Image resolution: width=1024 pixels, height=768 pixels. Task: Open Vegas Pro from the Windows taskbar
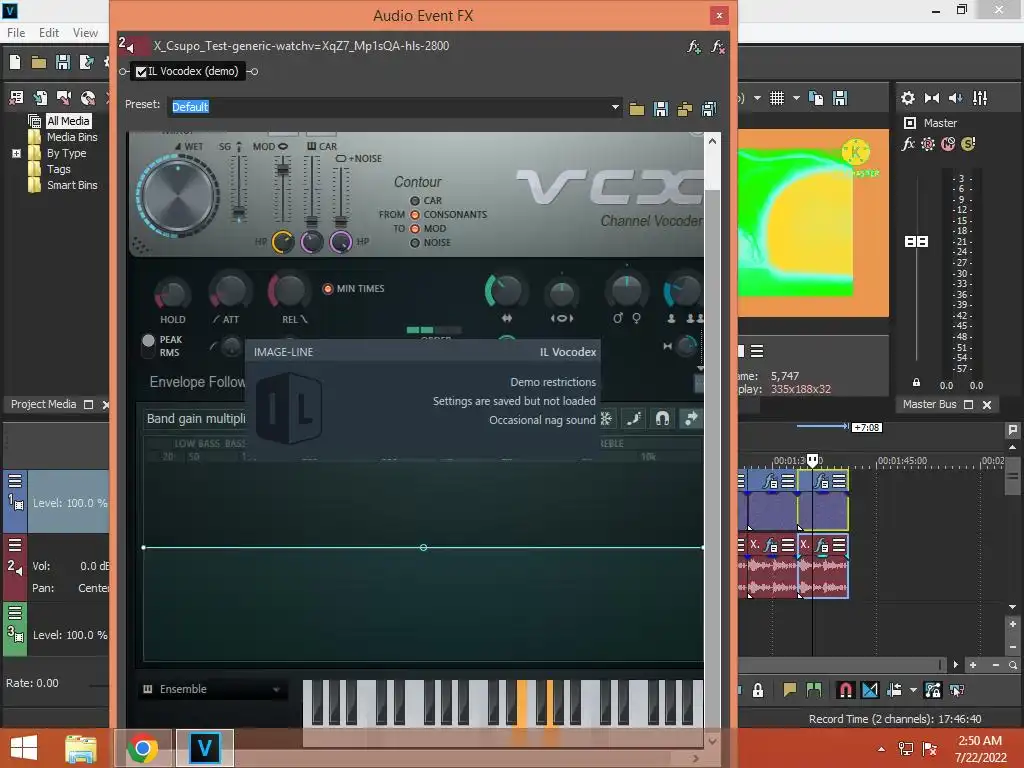(x=204, y=748)
